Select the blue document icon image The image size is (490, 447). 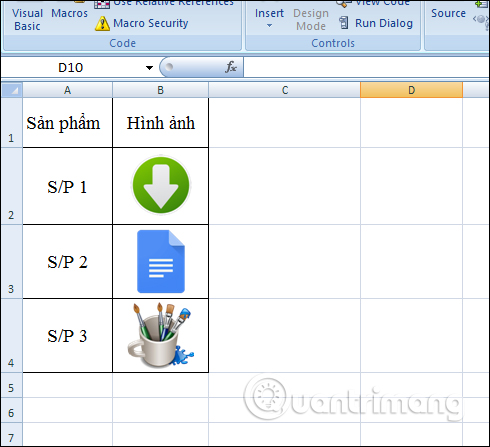(x=161, y=261)
